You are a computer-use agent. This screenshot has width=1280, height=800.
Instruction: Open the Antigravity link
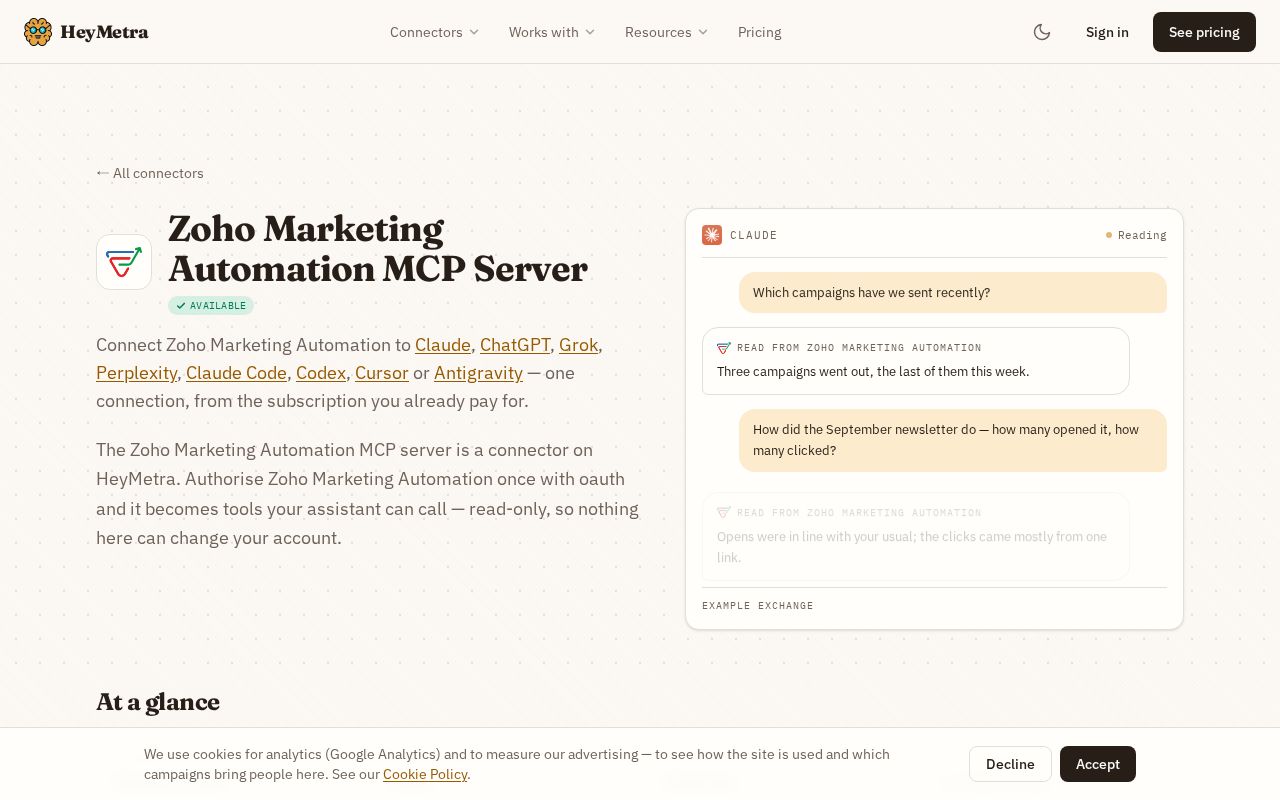click(x=478, y=373)
